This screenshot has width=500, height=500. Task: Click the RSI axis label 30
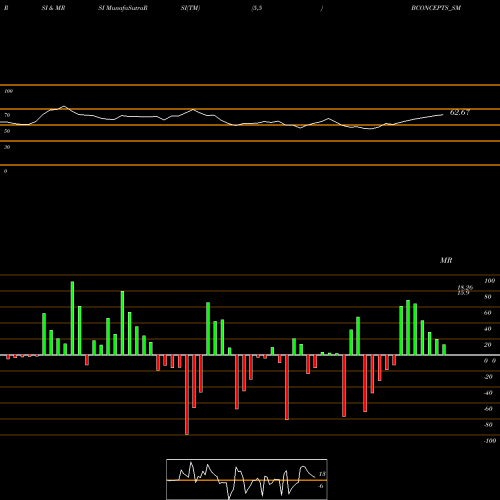[7, 147]
